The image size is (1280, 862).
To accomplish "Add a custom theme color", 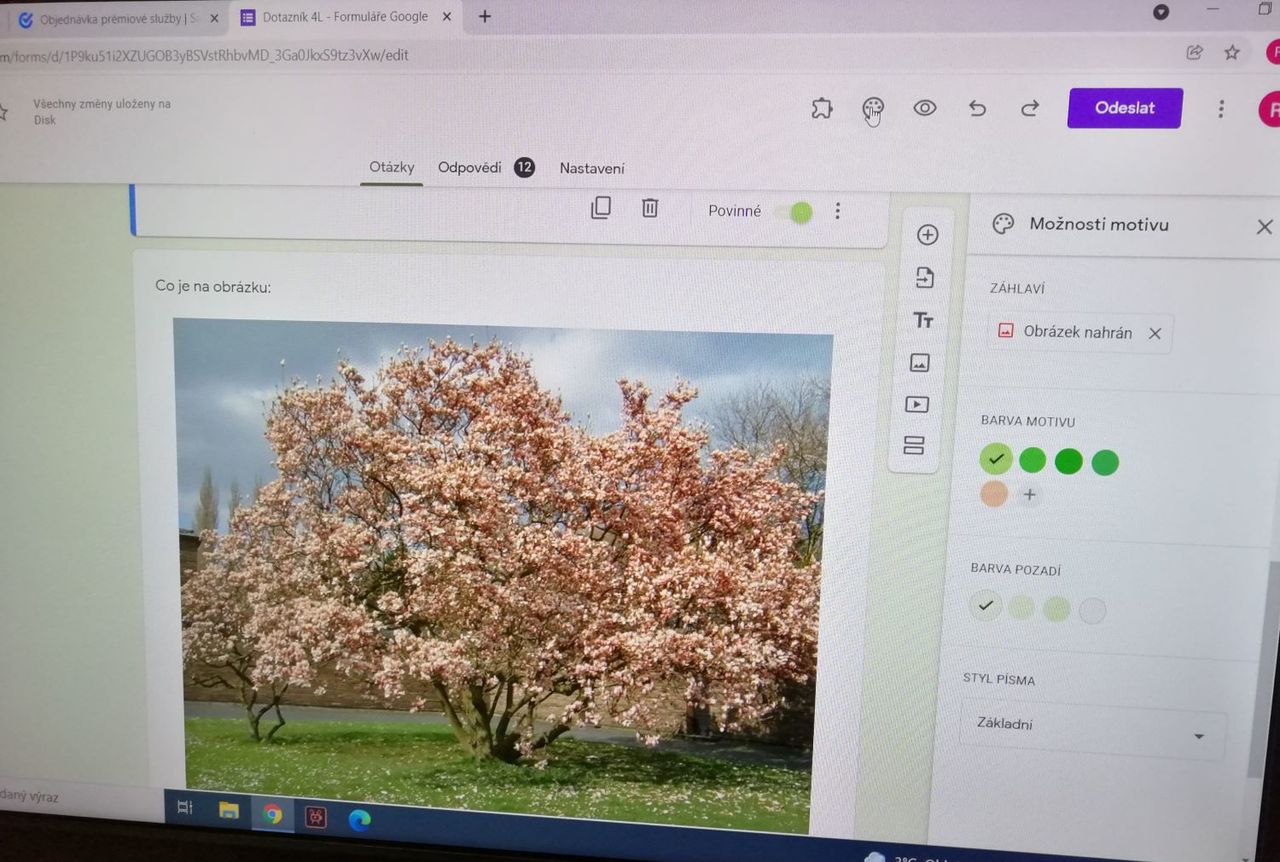I will click(1029, 495).
